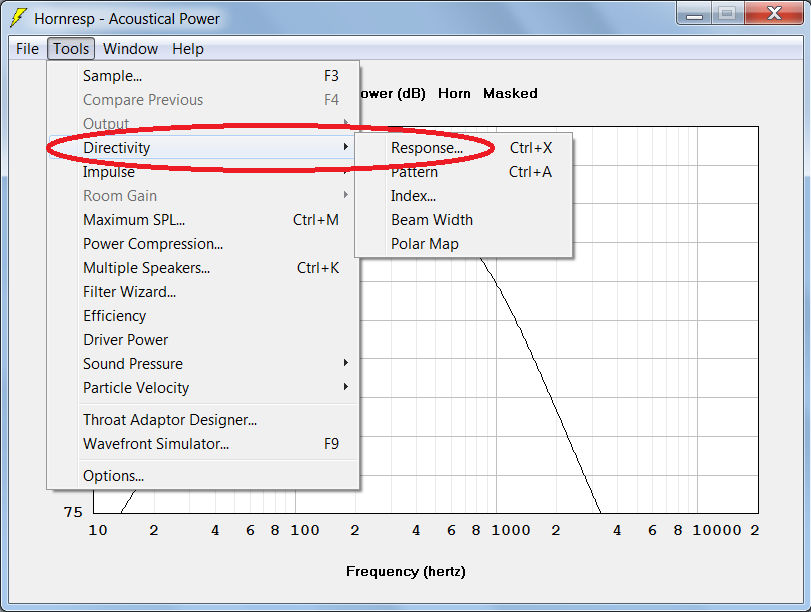
Task: Minimize the Hornresp window
Action: 694,13
